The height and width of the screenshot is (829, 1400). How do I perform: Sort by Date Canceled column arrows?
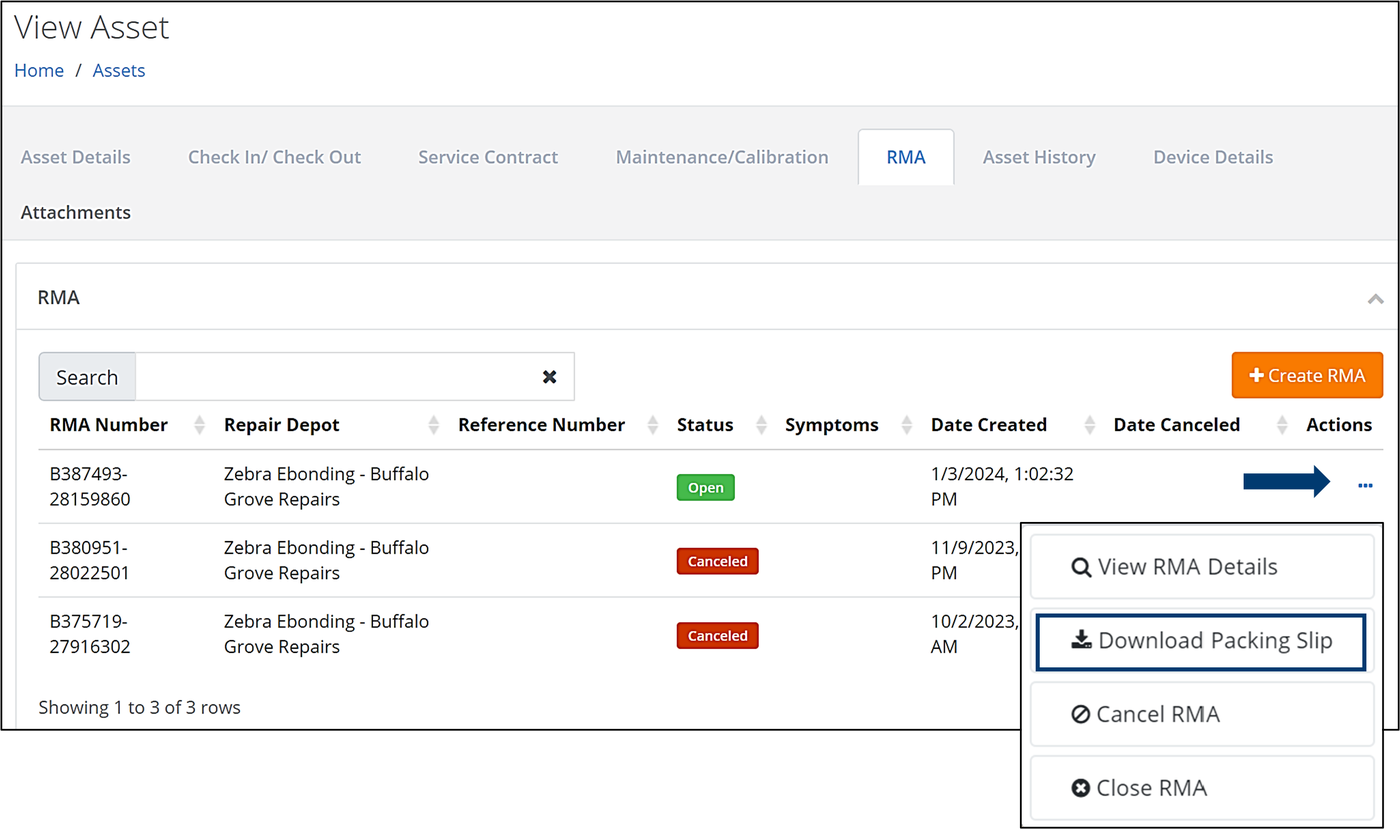(1282, 425)
